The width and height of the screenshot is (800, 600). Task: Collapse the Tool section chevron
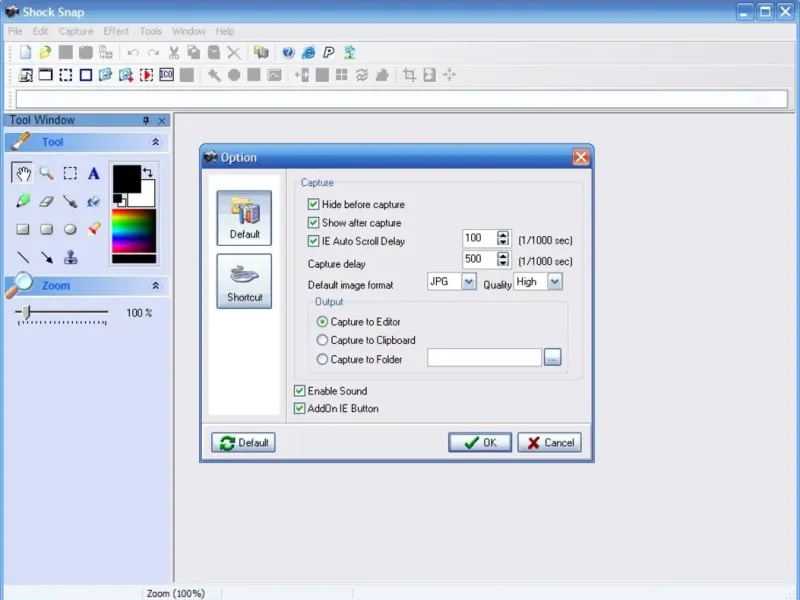point(156,142)
